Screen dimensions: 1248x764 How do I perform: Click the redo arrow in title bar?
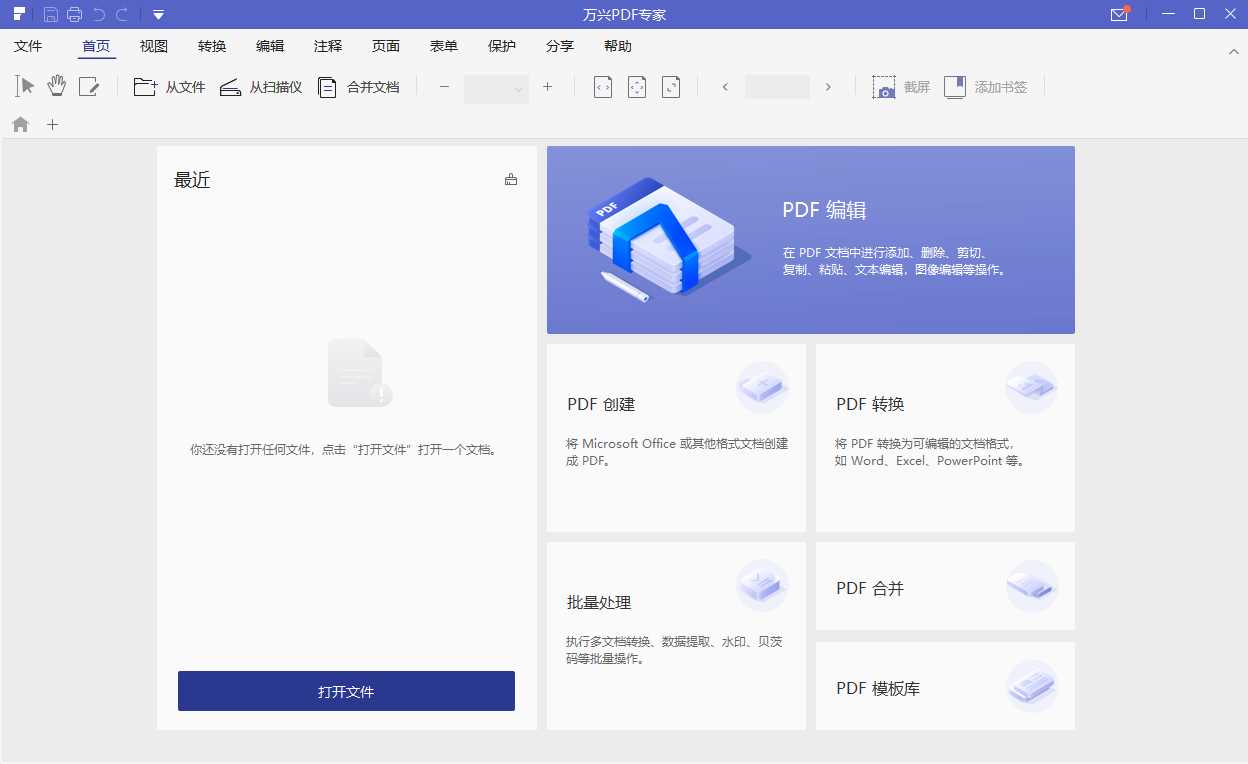click(122, 14)
